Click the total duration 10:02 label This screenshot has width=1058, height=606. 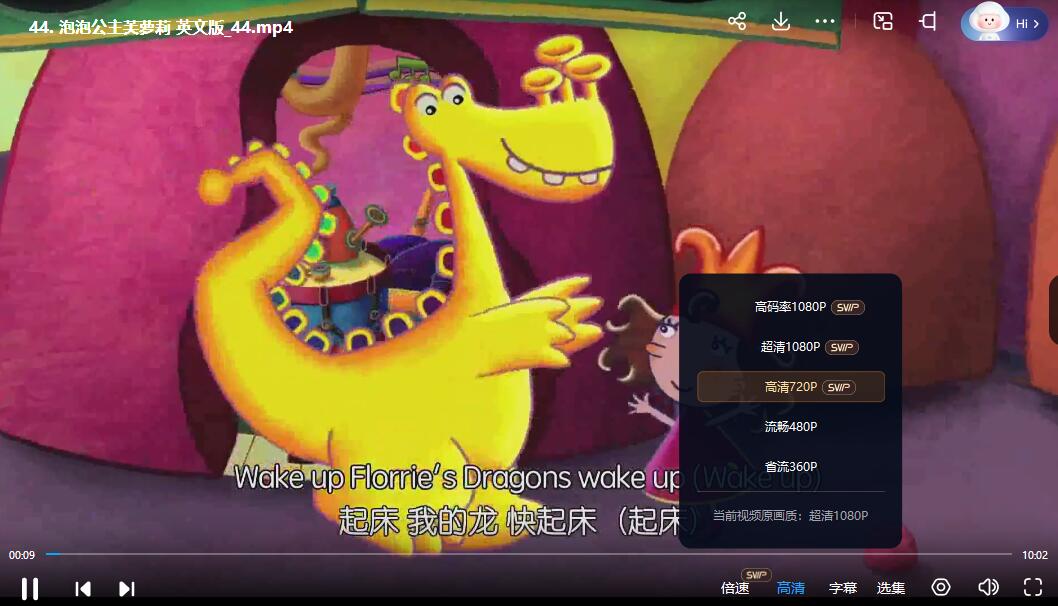click(1034, 555)
